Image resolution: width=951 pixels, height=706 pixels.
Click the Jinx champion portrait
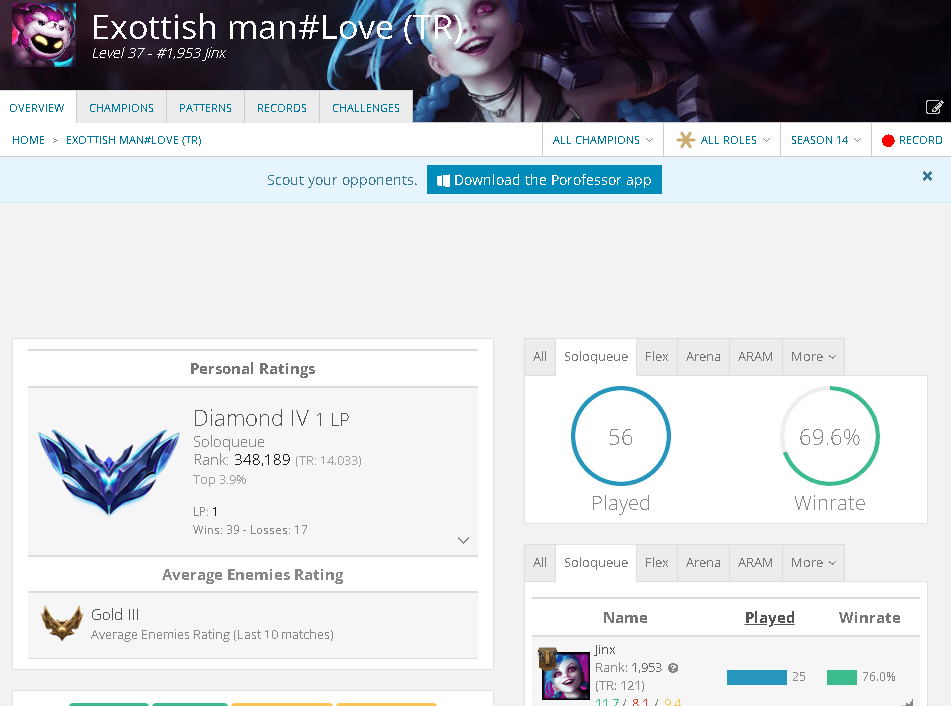(x=565, y=674)
